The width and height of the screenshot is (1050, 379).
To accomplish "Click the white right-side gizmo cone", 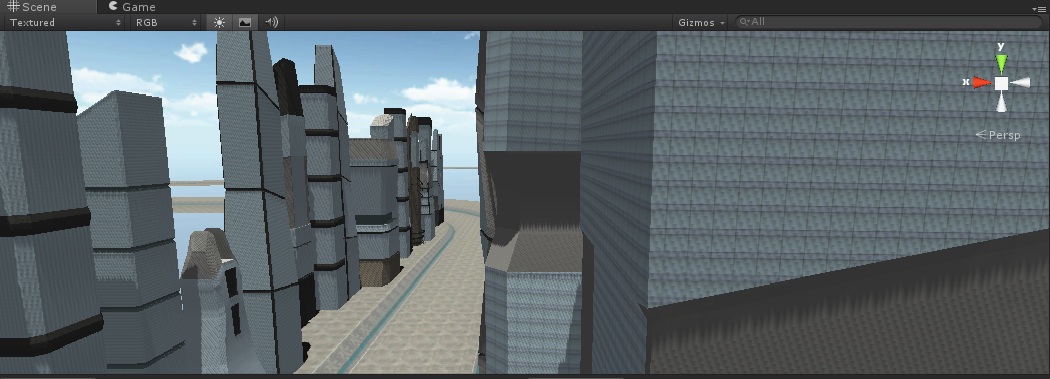I will point(1021,82).
